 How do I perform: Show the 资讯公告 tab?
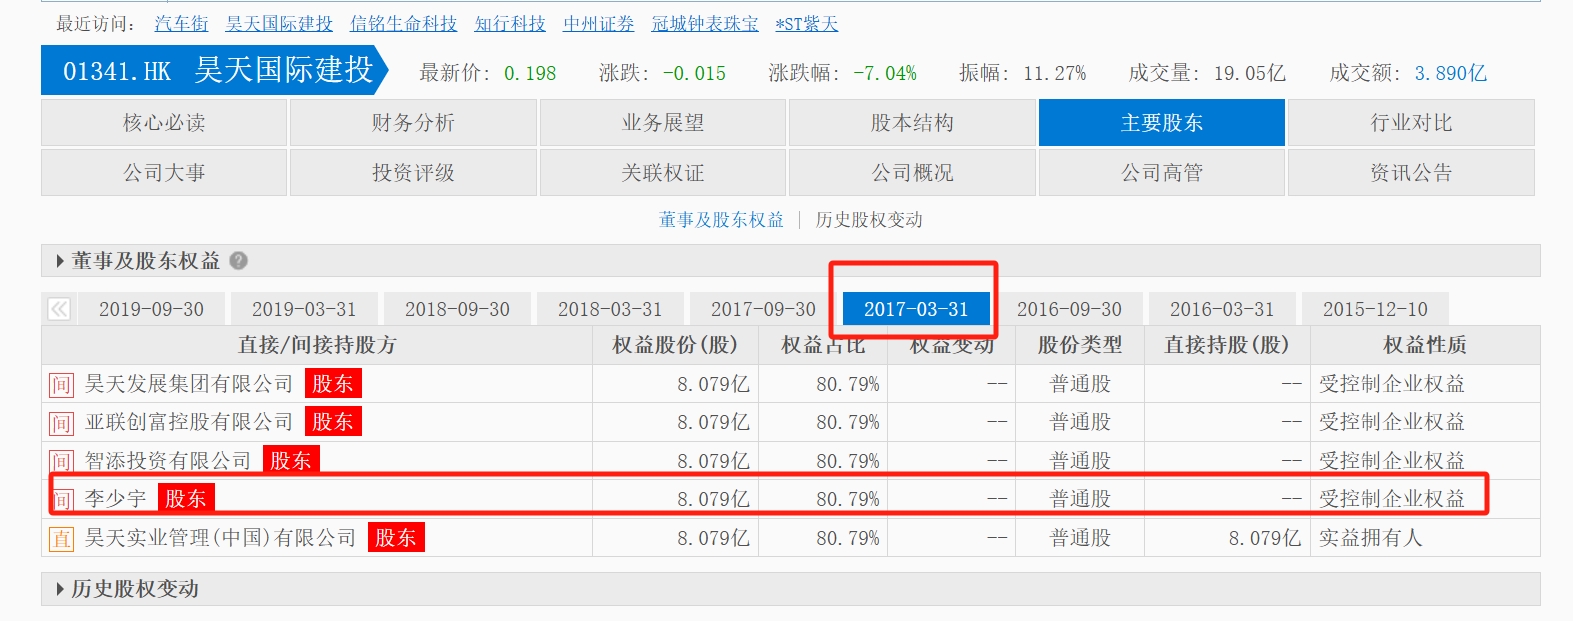coord(1411,173)
